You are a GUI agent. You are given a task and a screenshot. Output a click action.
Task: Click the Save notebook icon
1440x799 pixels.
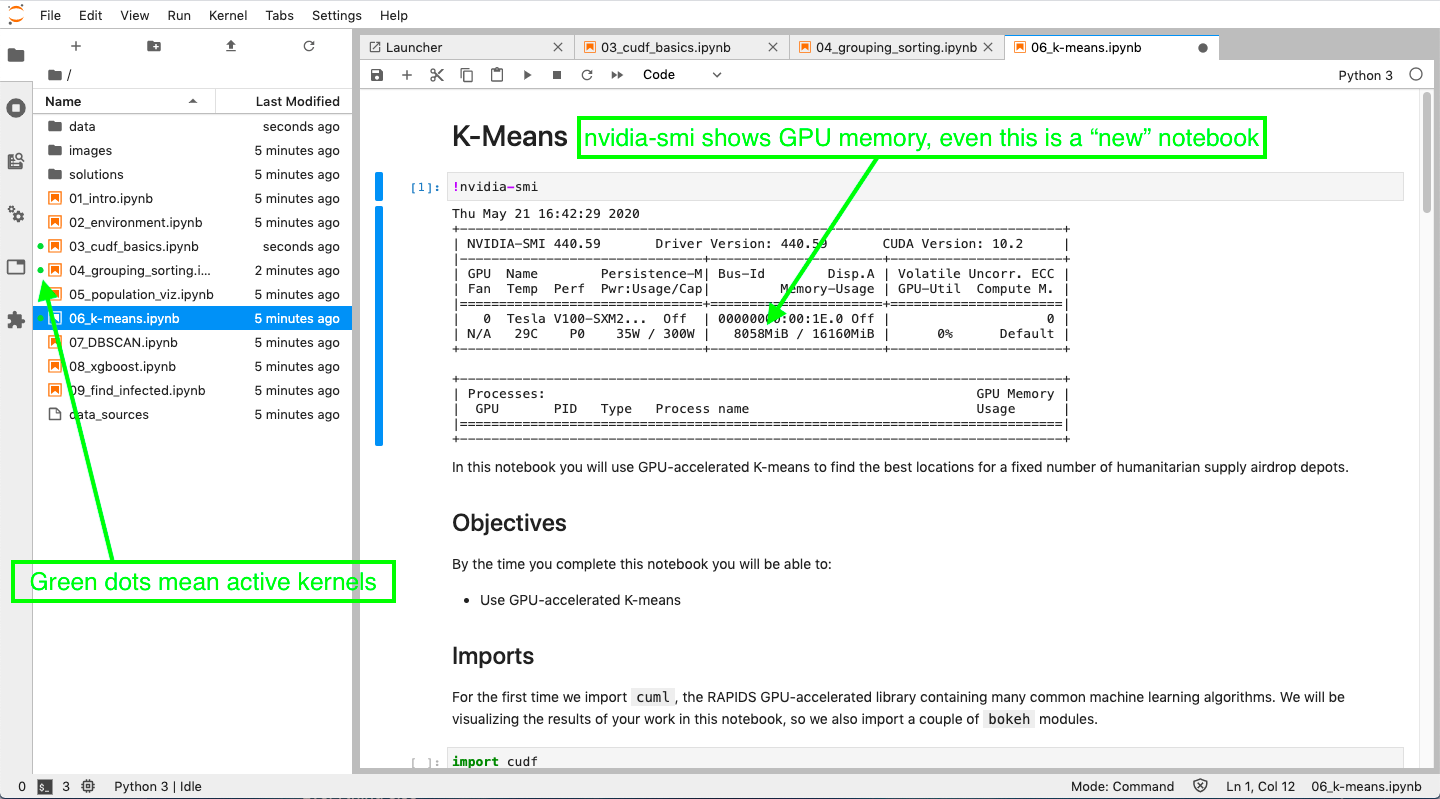pos(377,75)
